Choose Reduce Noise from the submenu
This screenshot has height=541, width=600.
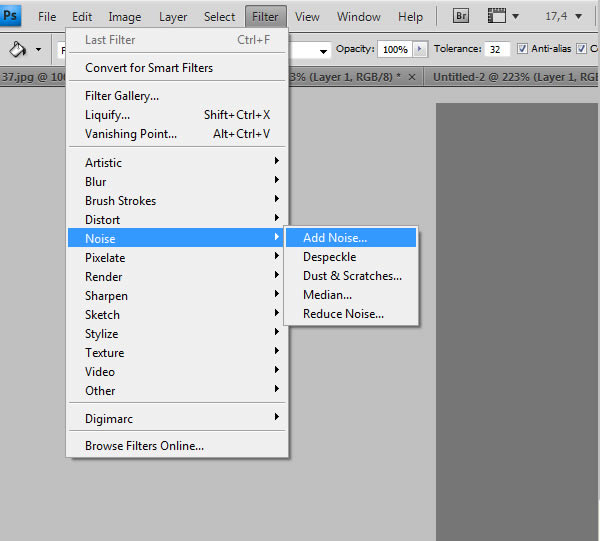343,314
